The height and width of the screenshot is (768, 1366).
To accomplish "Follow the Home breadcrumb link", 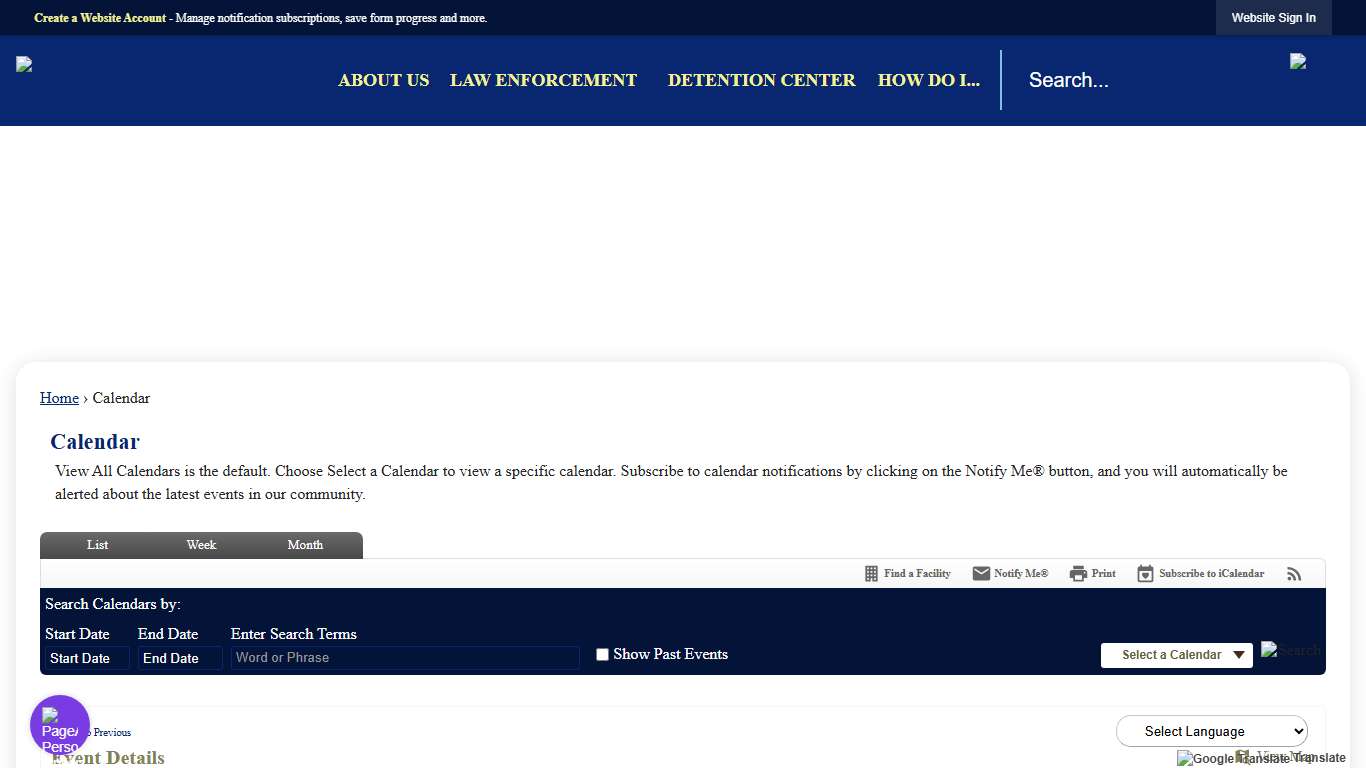I will 59,398.
